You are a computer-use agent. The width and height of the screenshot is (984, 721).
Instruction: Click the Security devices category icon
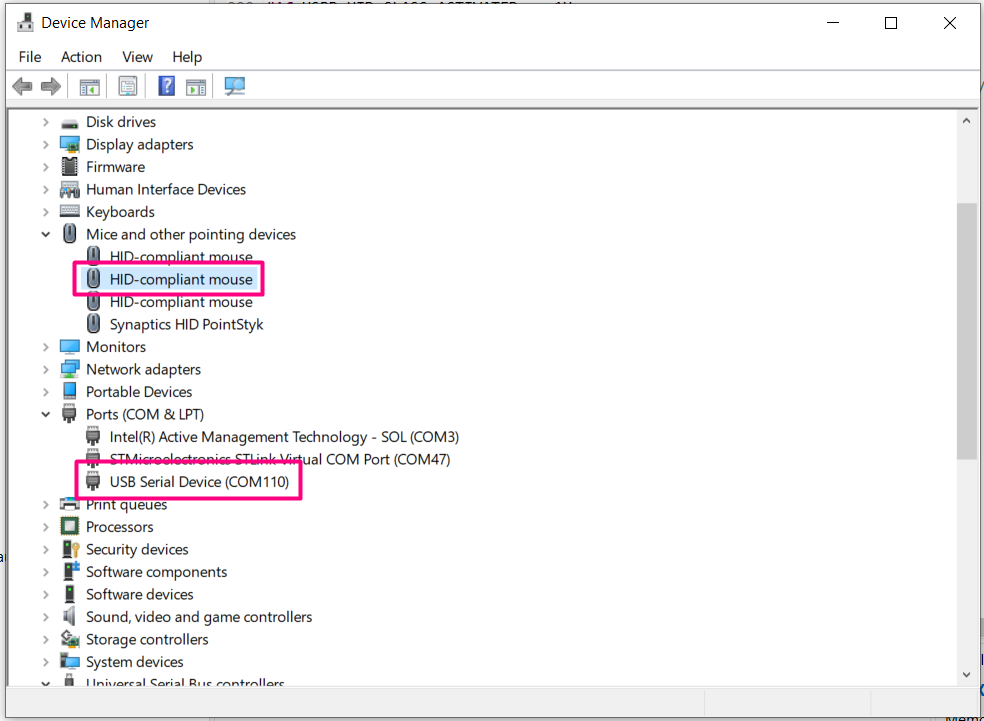[69, 549]
